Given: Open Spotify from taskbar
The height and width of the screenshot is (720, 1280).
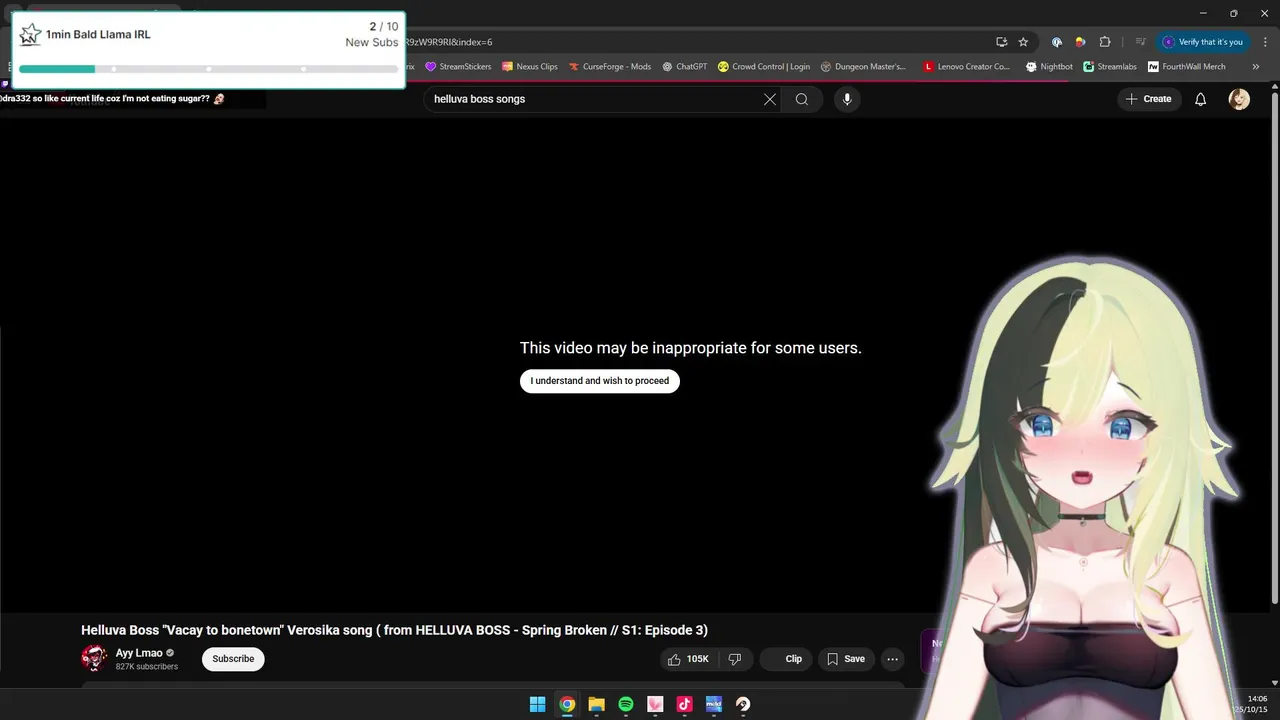Looking at the screenshot, I should pos(626,704).
